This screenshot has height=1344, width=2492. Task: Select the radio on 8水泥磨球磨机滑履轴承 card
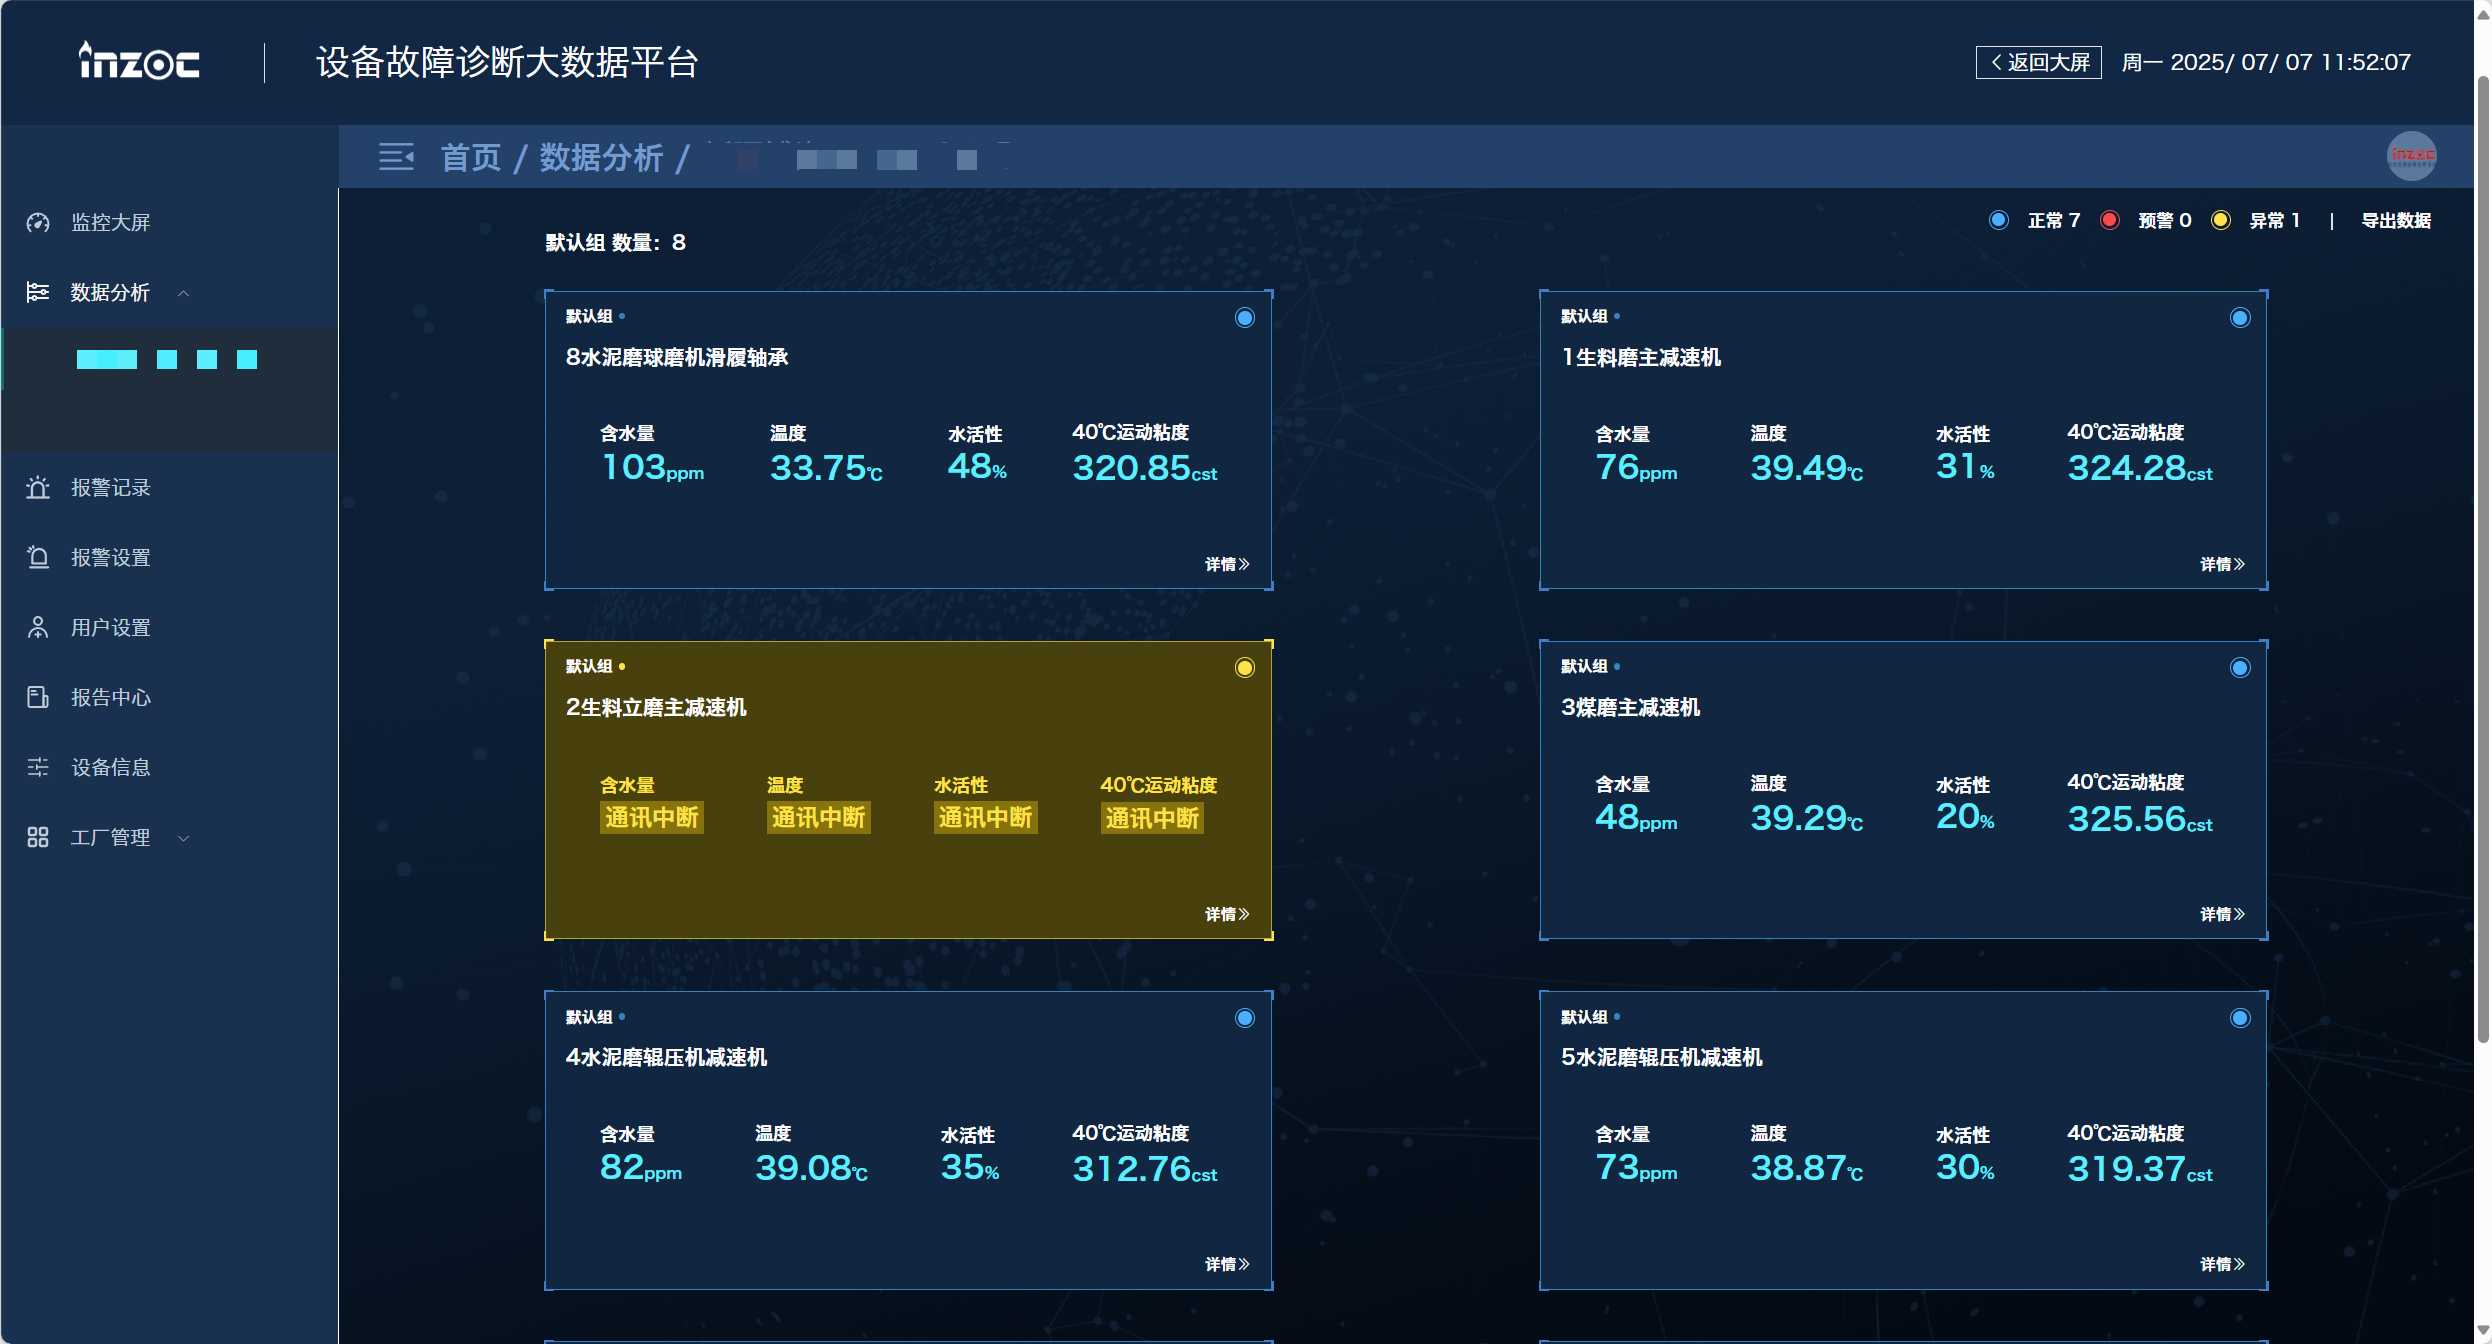(1244, 317)
